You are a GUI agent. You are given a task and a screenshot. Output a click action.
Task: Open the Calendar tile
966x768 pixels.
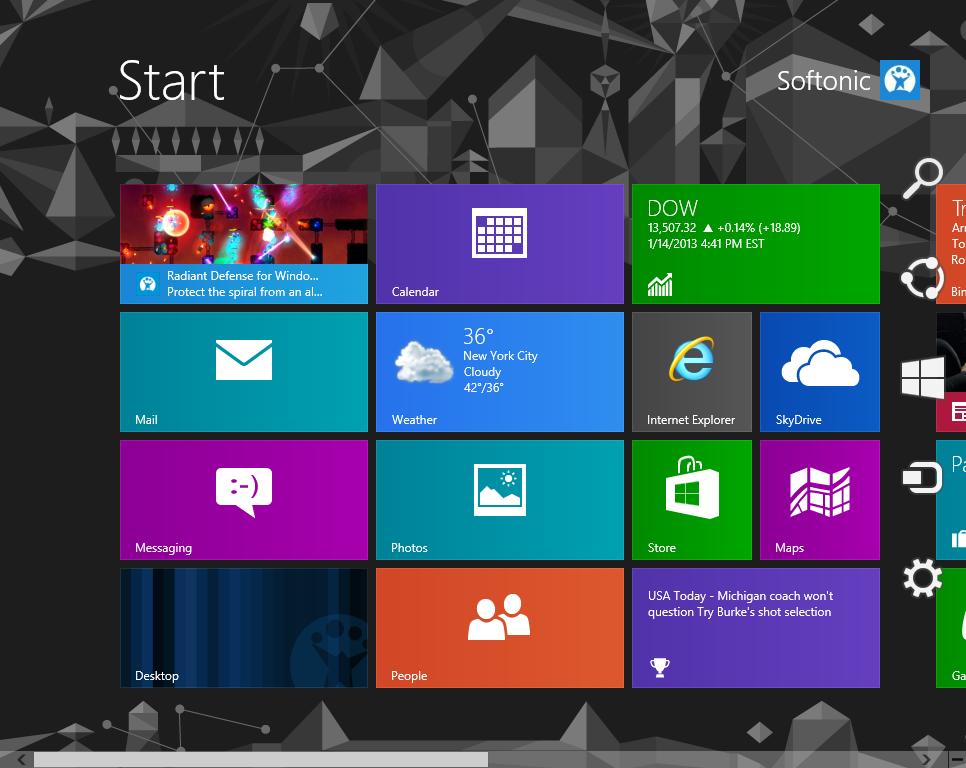pyautogui.click(x=499, y=243)
